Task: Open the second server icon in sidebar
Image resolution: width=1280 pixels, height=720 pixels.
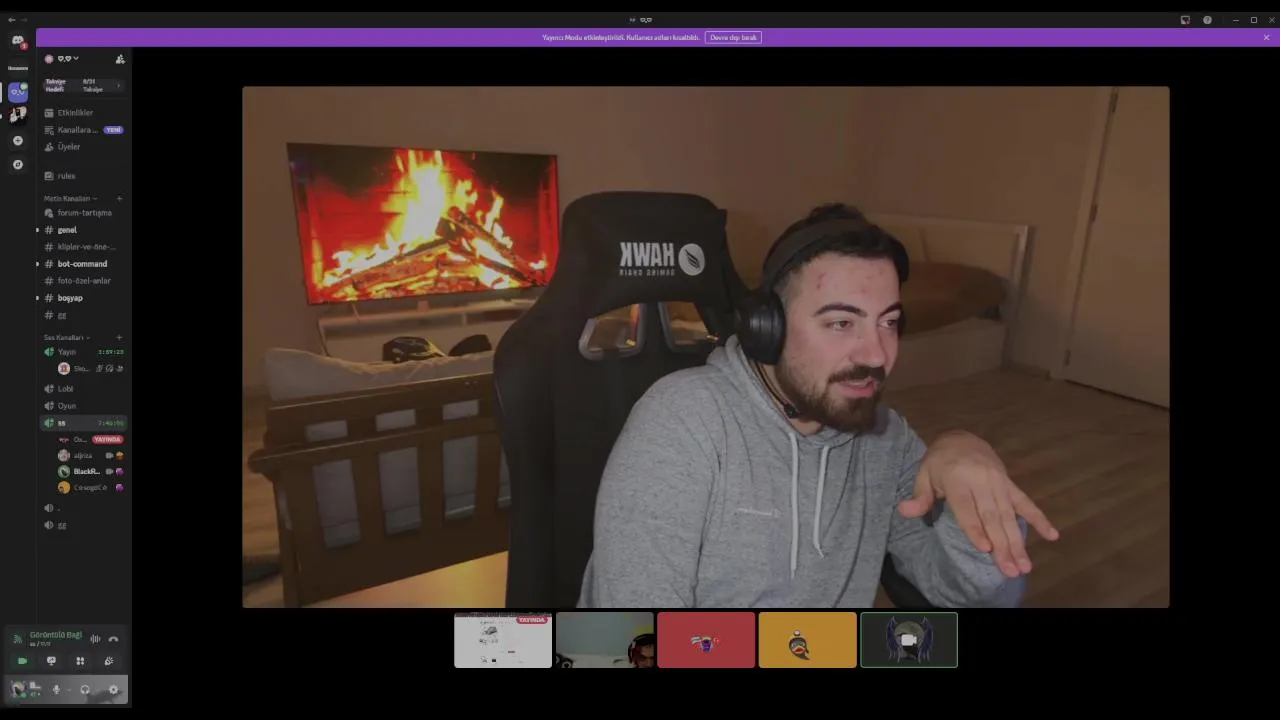Action: 17,115
